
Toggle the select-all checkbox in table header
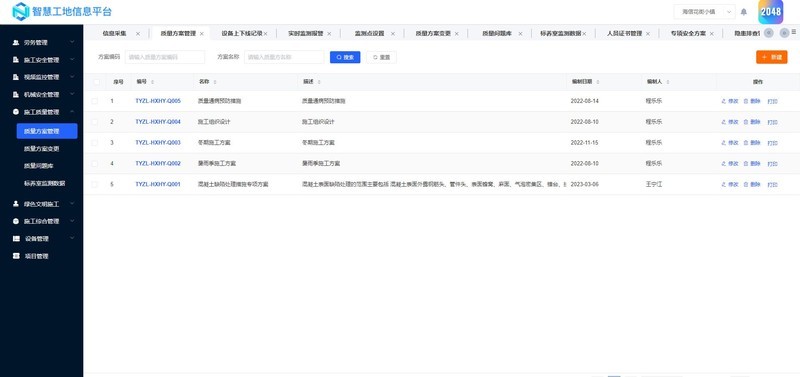(95, 82)
